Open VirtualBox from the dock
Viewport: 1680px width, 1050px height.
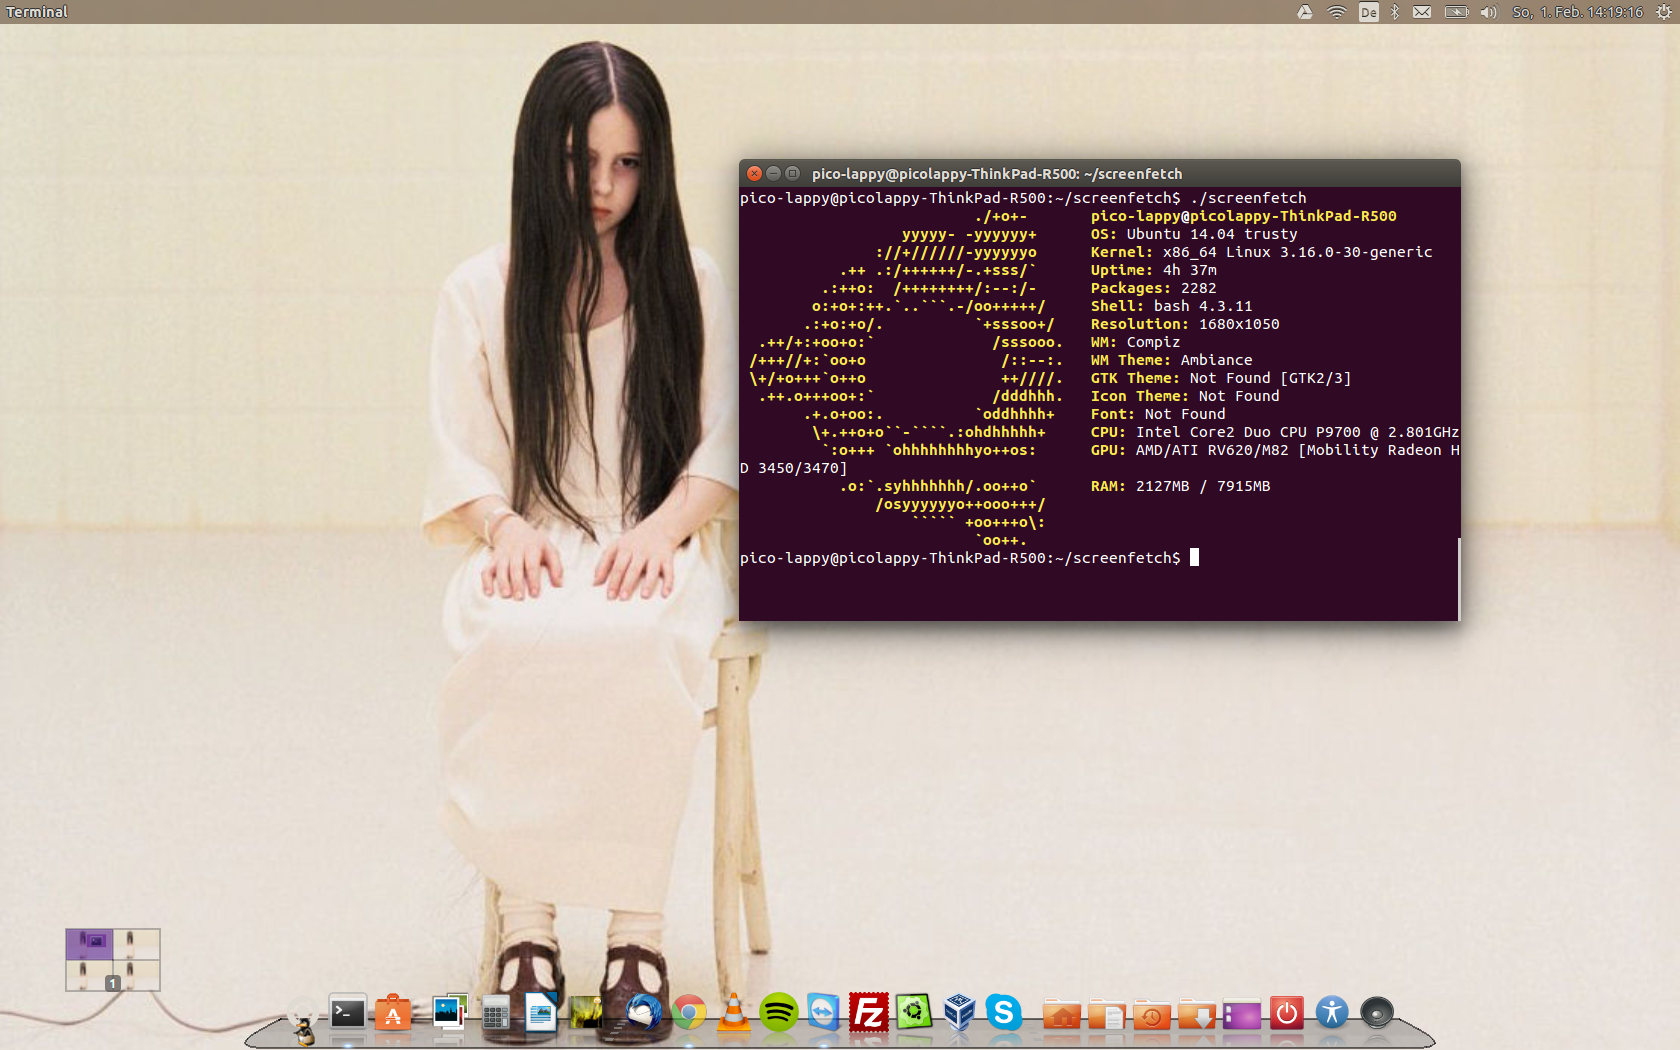959,1013
